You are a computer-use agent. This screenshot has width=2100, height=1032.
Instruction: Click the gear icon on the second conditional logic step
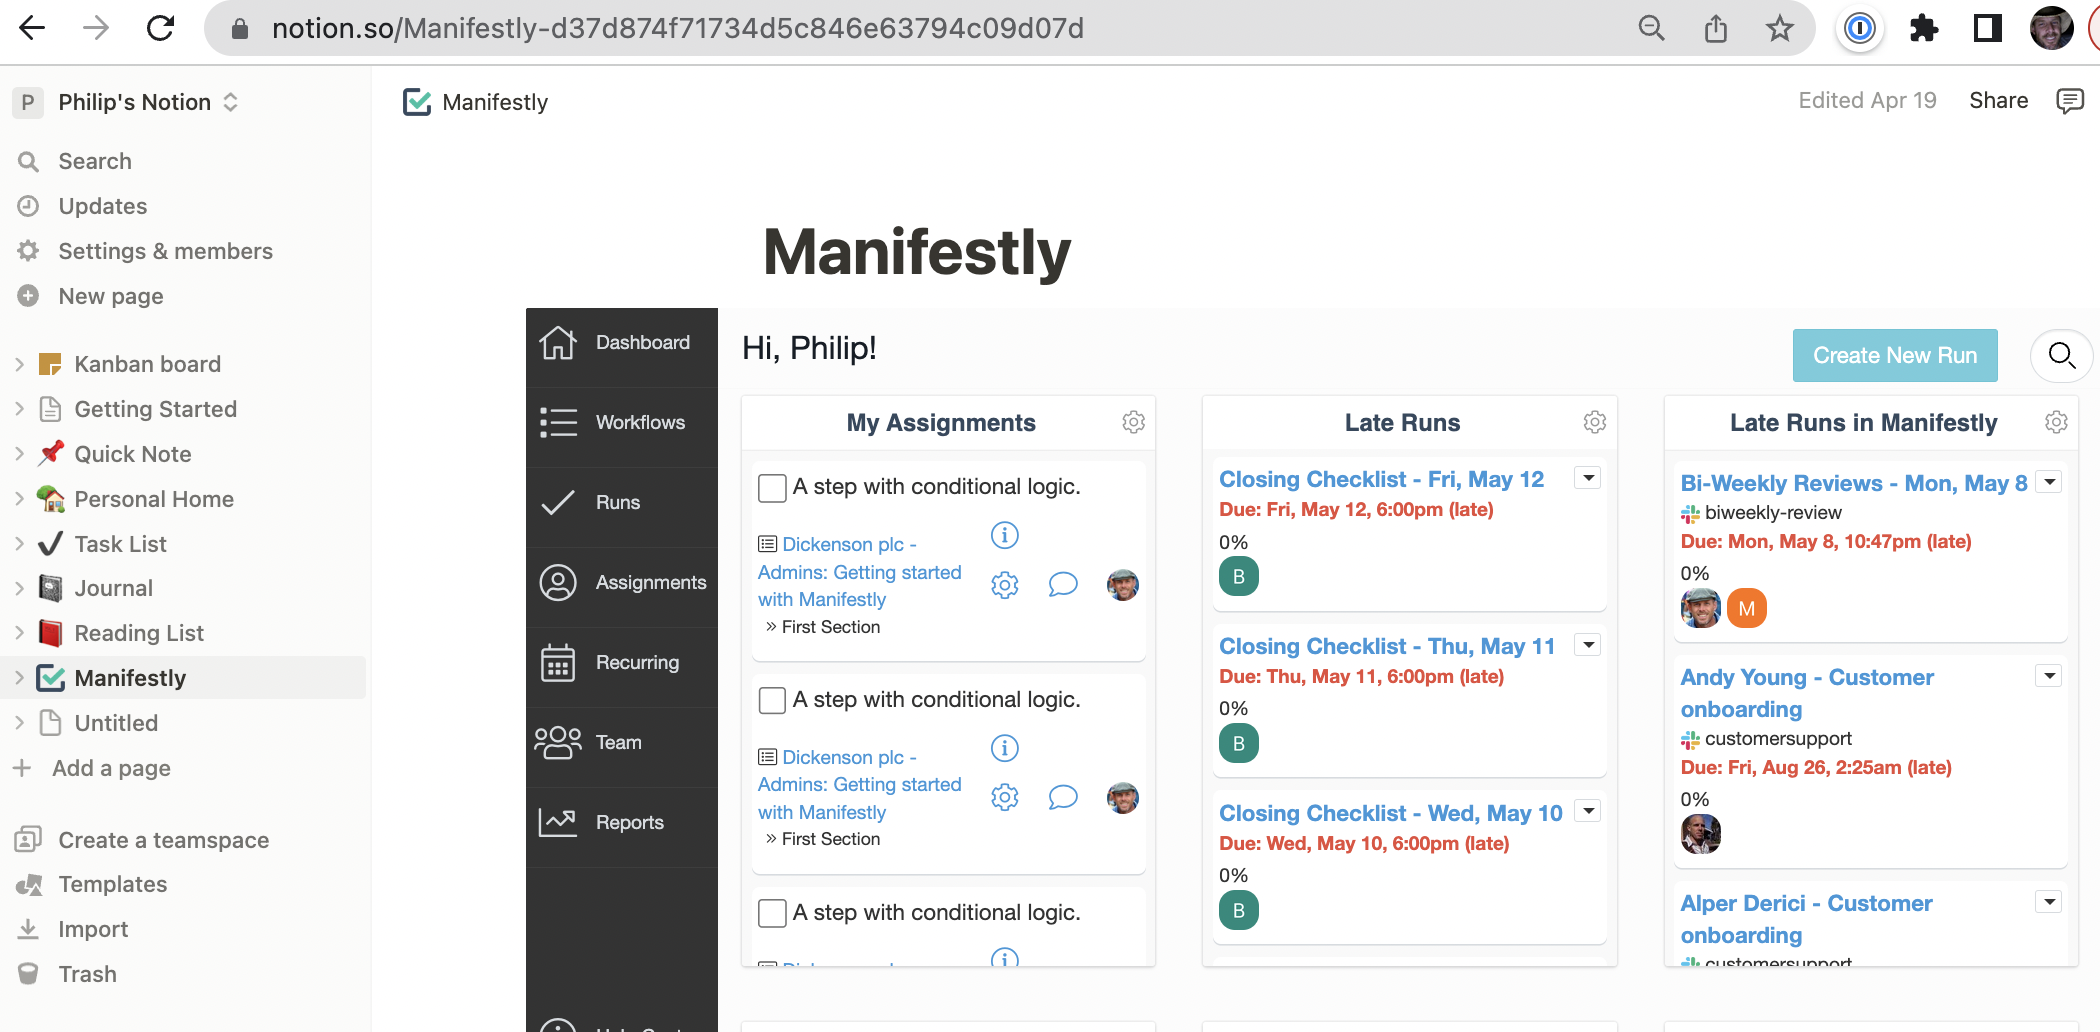pyautogui.click(x=1005, y=797)
